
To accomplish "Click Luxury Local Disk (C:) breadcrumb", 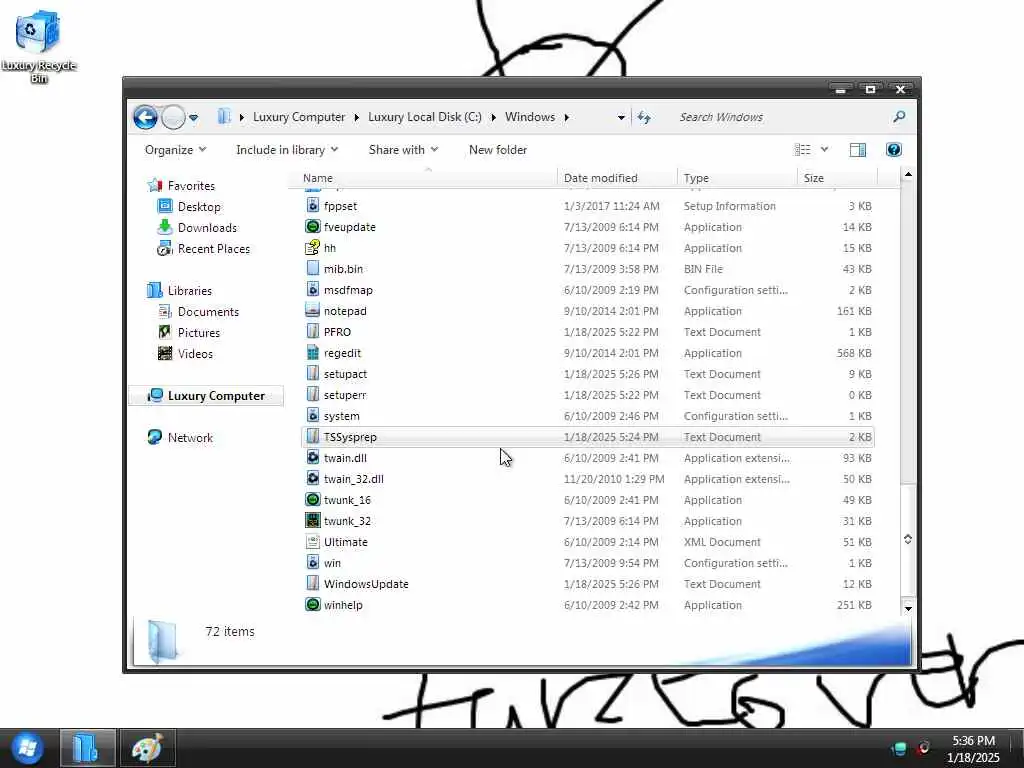I will 424,117.
